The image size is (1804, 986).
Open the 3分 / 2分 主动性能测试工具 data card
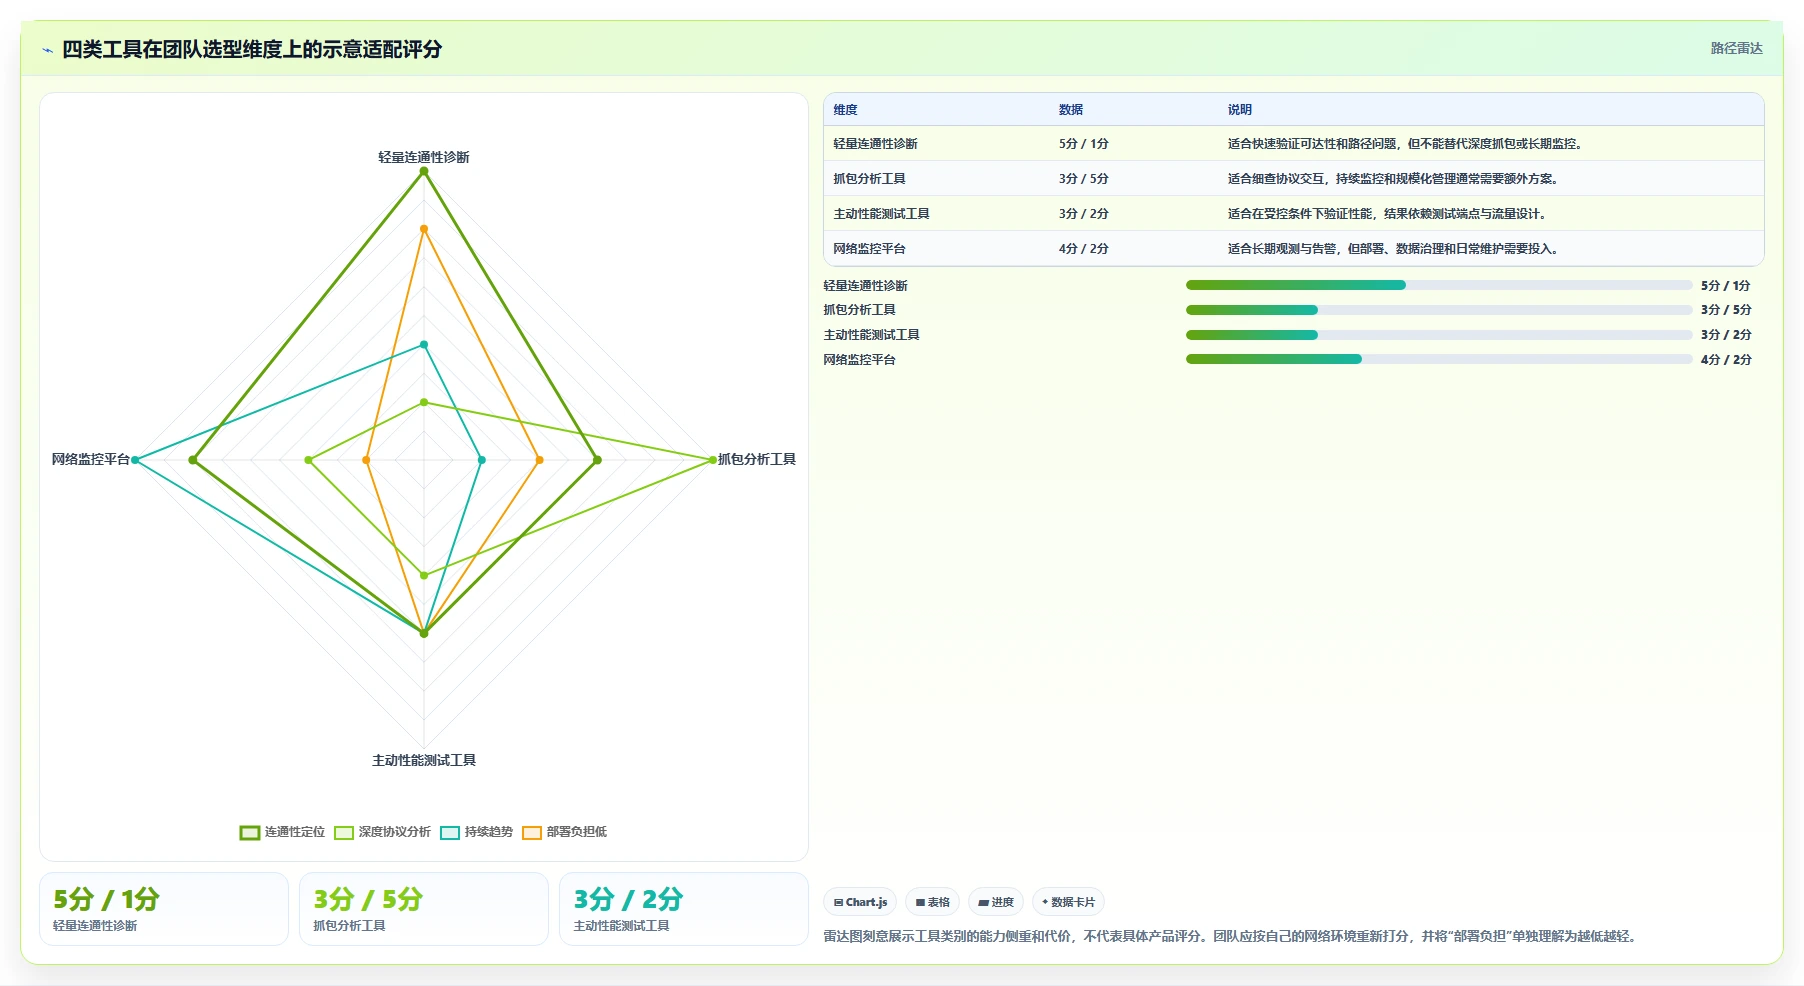coord(684,909)
